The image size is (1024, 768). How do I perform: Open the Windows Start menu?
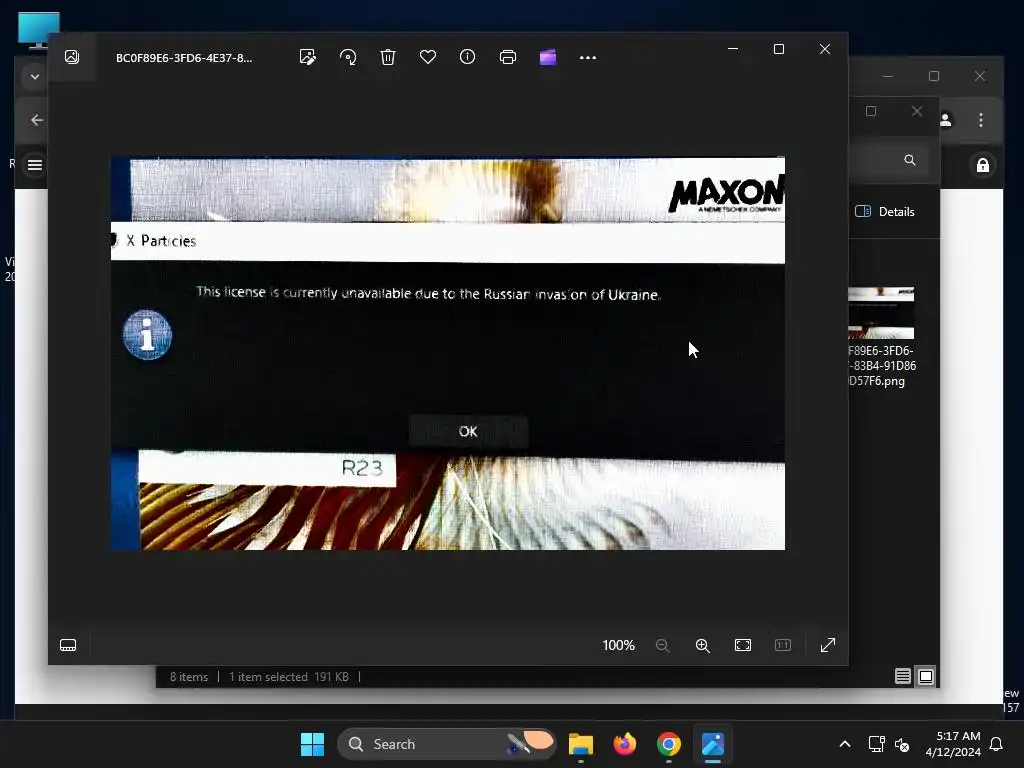(x=312, y=744)
